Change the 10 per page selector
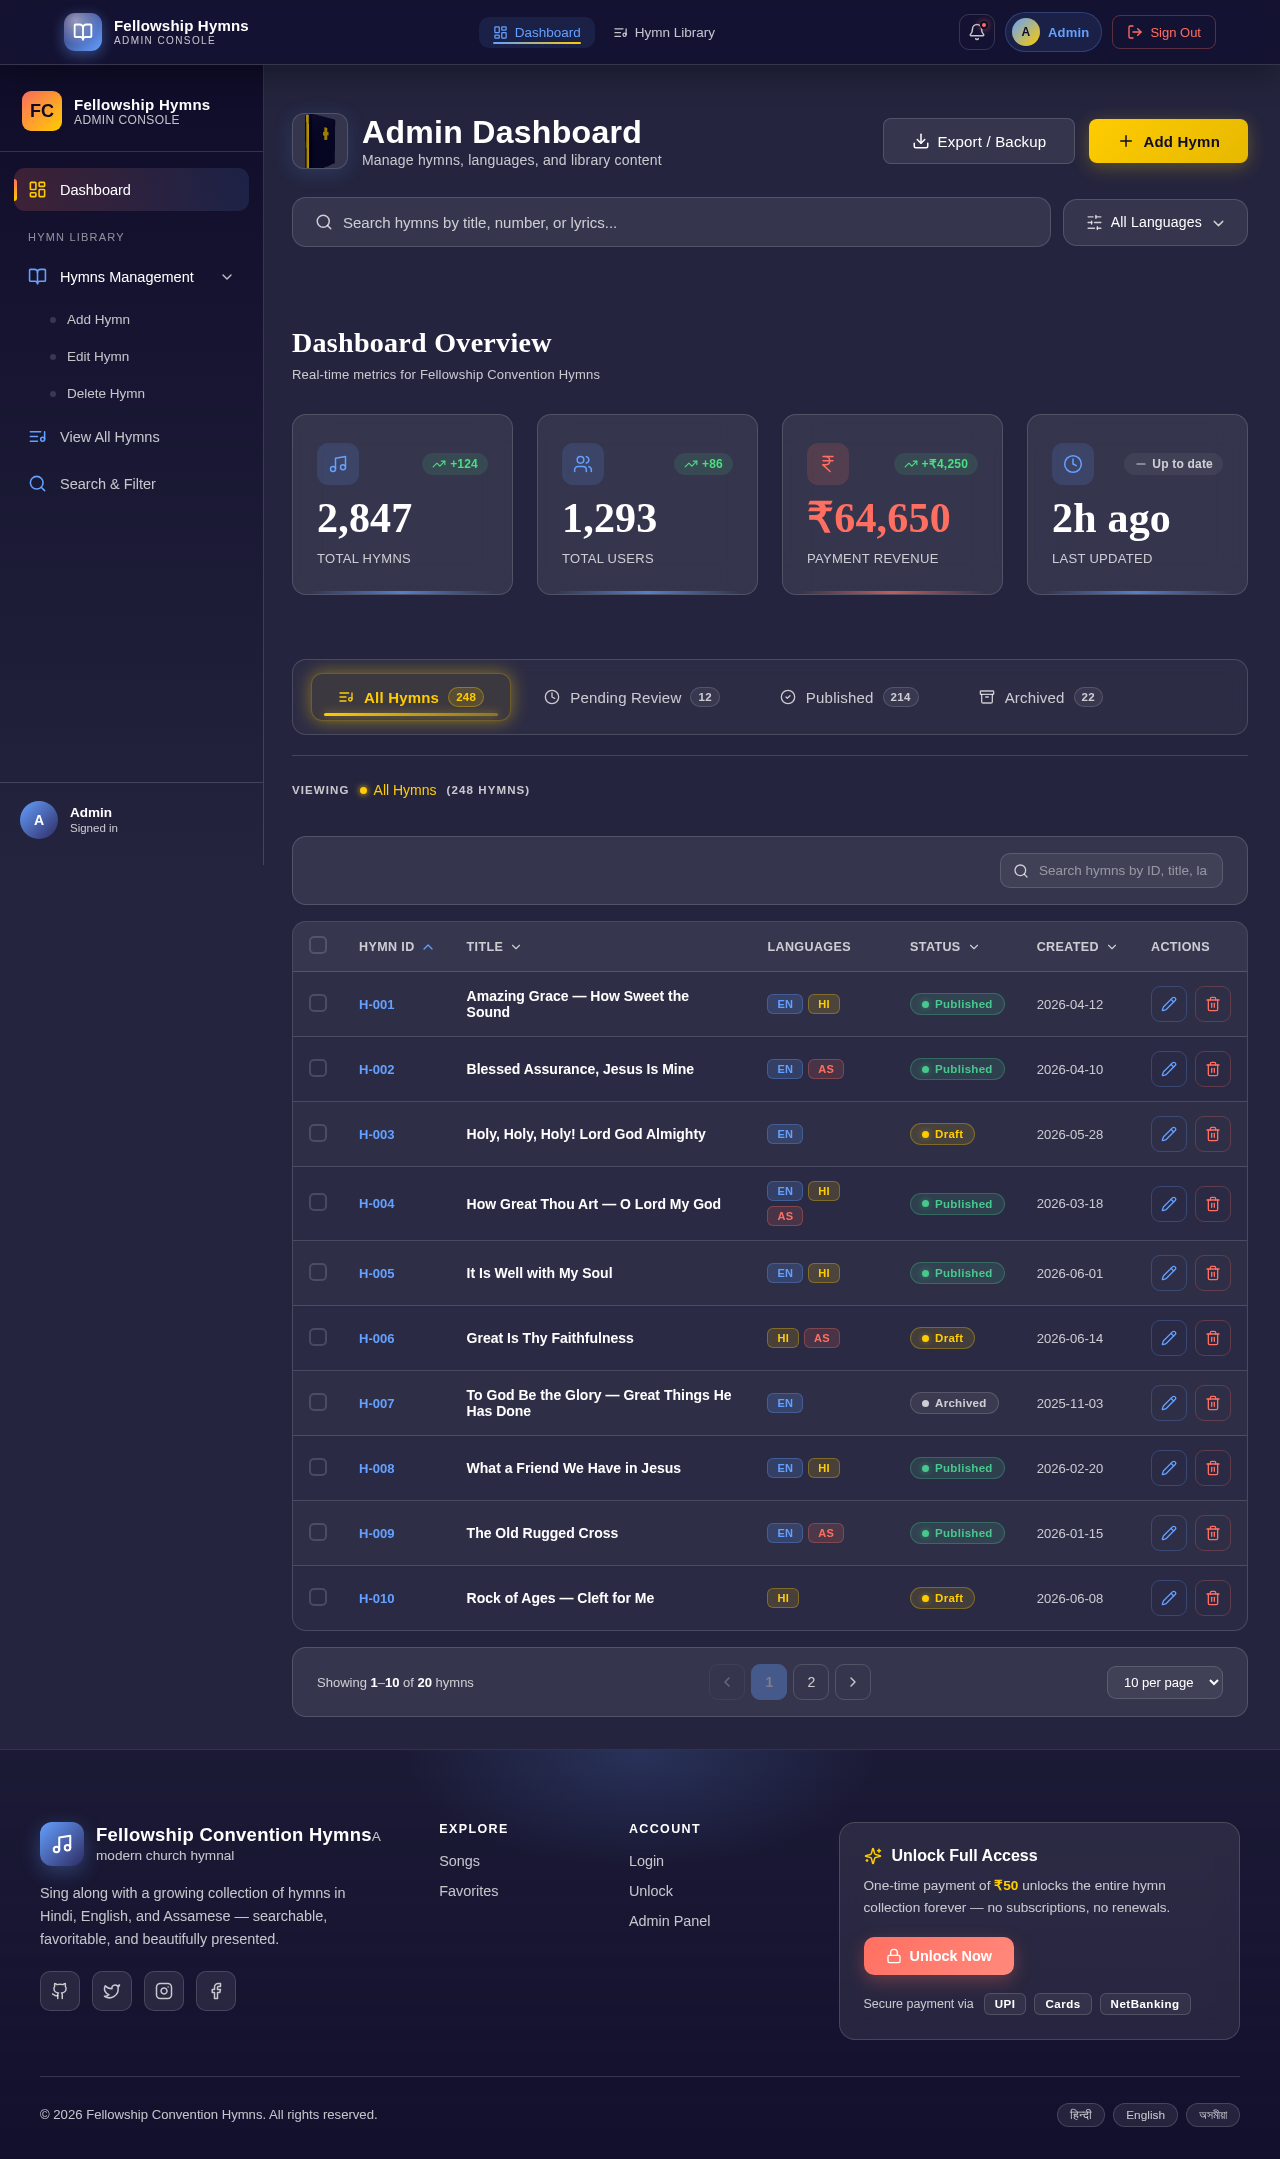Image resolution: width=1280 pixels, height=2159 pixels. pyautogui.click(x=1165, y=1682)
